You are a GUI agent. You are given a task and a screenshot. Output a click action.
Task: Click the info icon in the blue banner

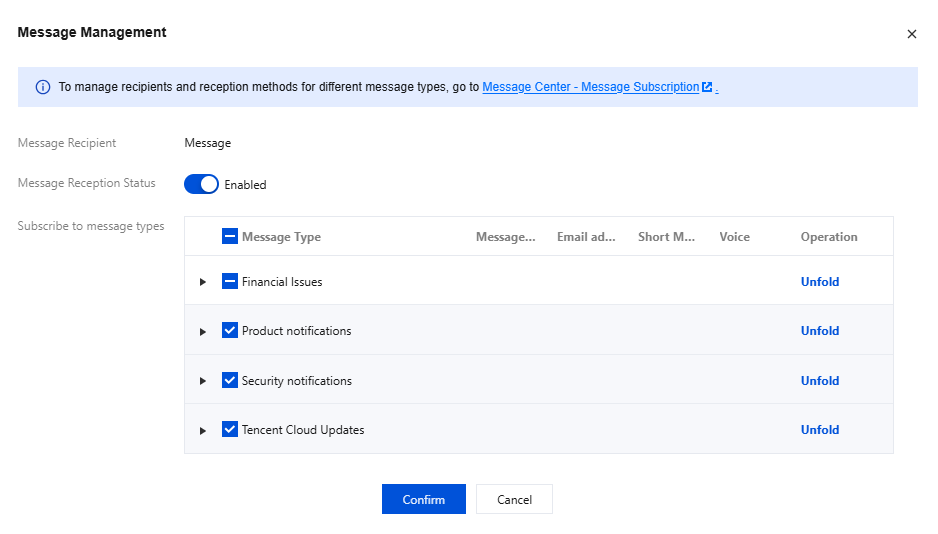43,87
